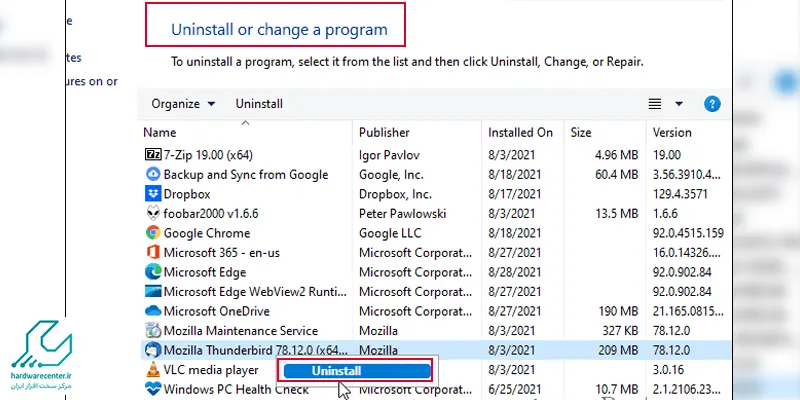Select the Mozilla Thunderbird 78.12.0 entry
Image resolution: width=800 pixels, height=400 pixels.
coord(255,351)
